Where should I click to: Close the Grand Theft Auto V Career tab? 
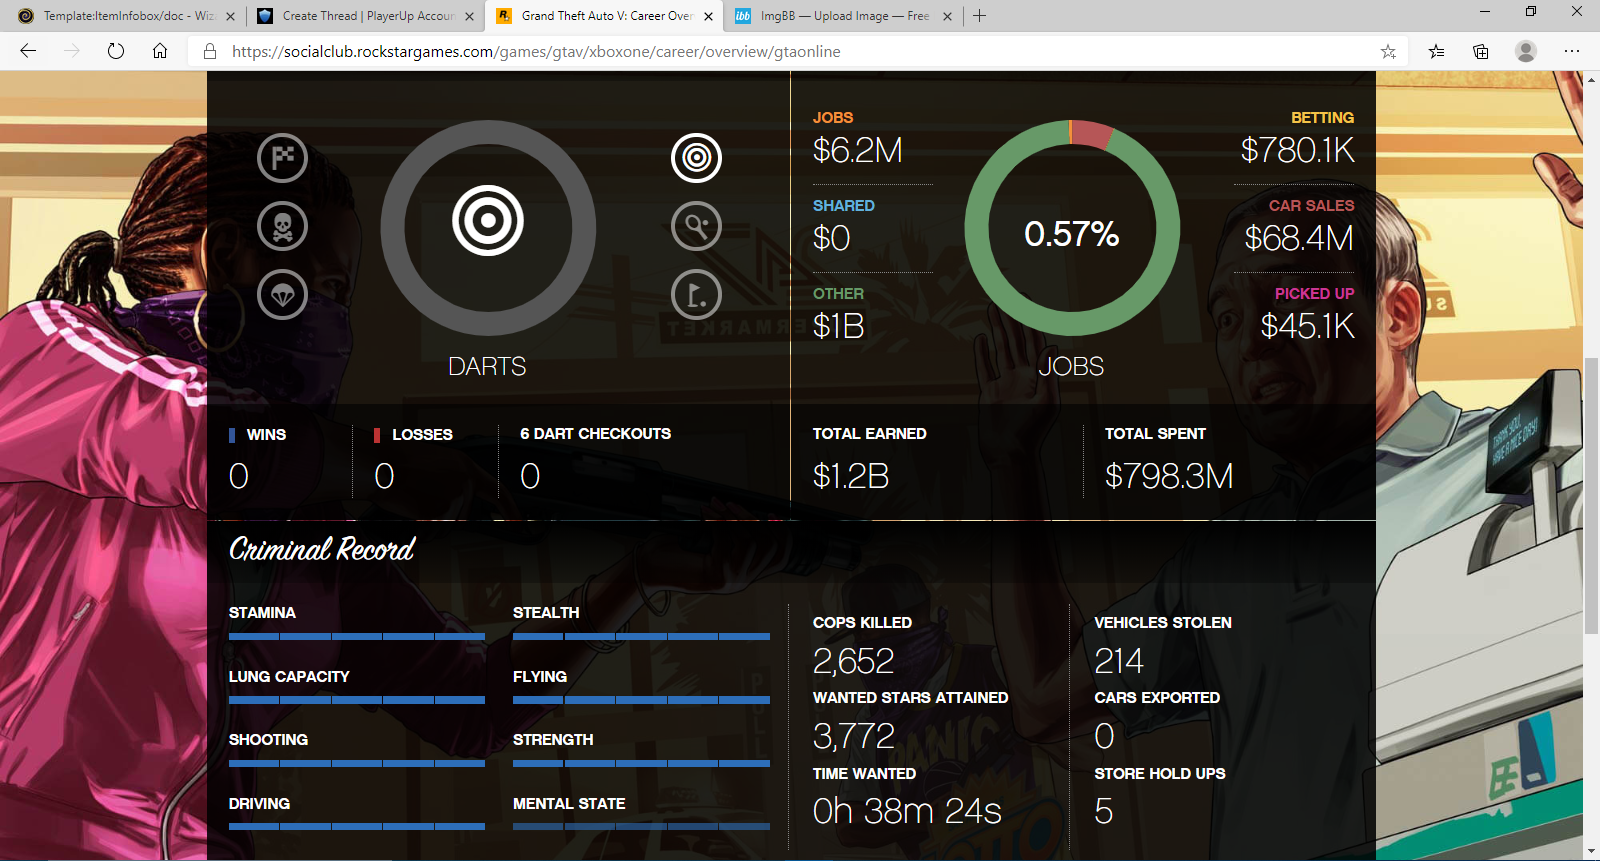click(x=709, y=16)
